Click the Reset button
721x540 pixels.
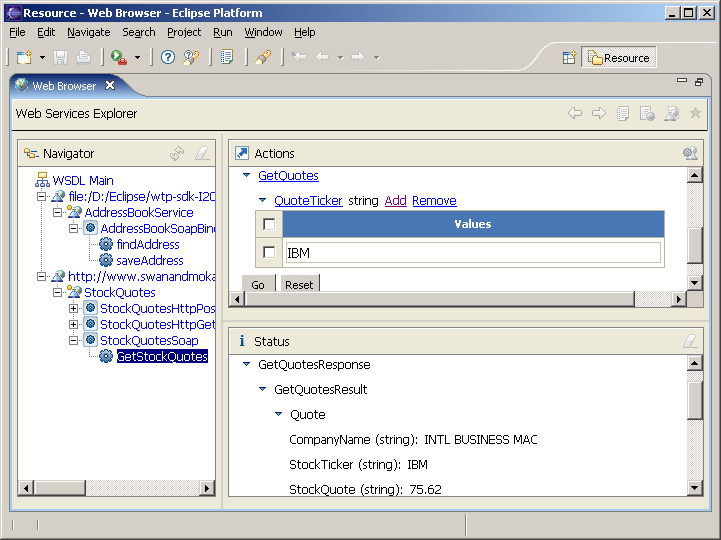299,284
